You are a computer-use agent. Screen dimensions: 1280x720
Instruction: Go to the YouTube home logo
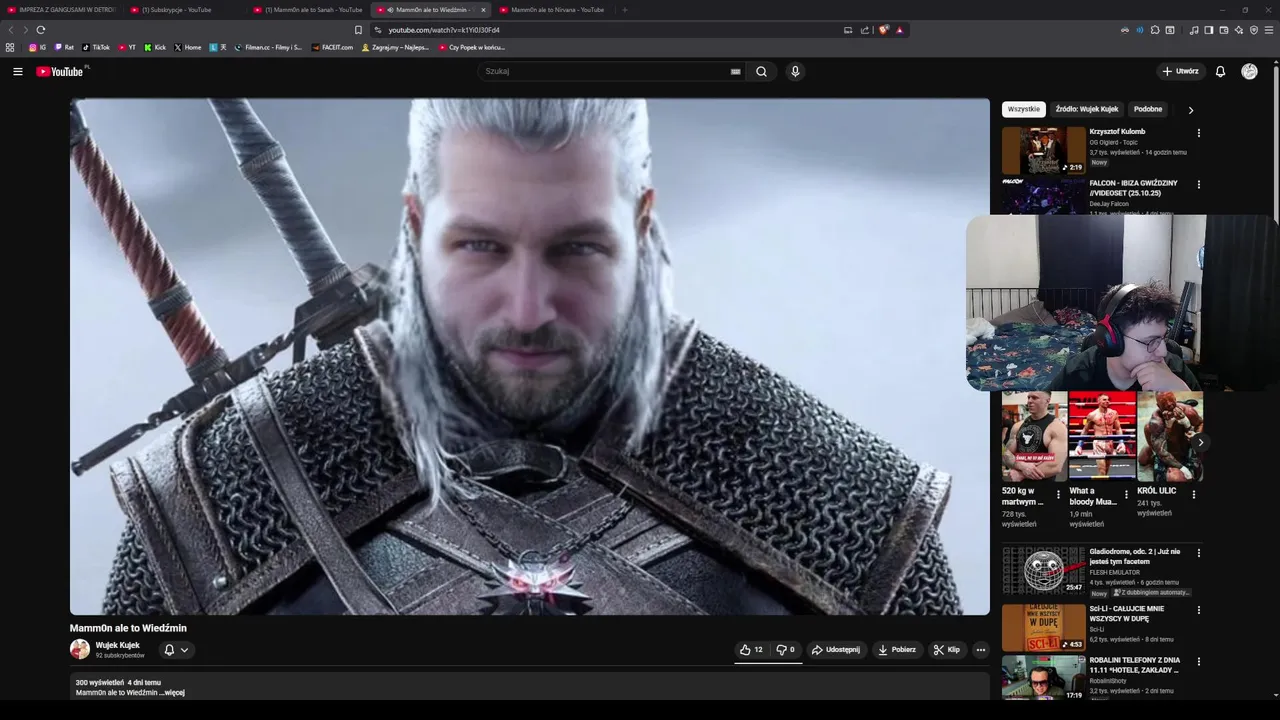(60, 71)
